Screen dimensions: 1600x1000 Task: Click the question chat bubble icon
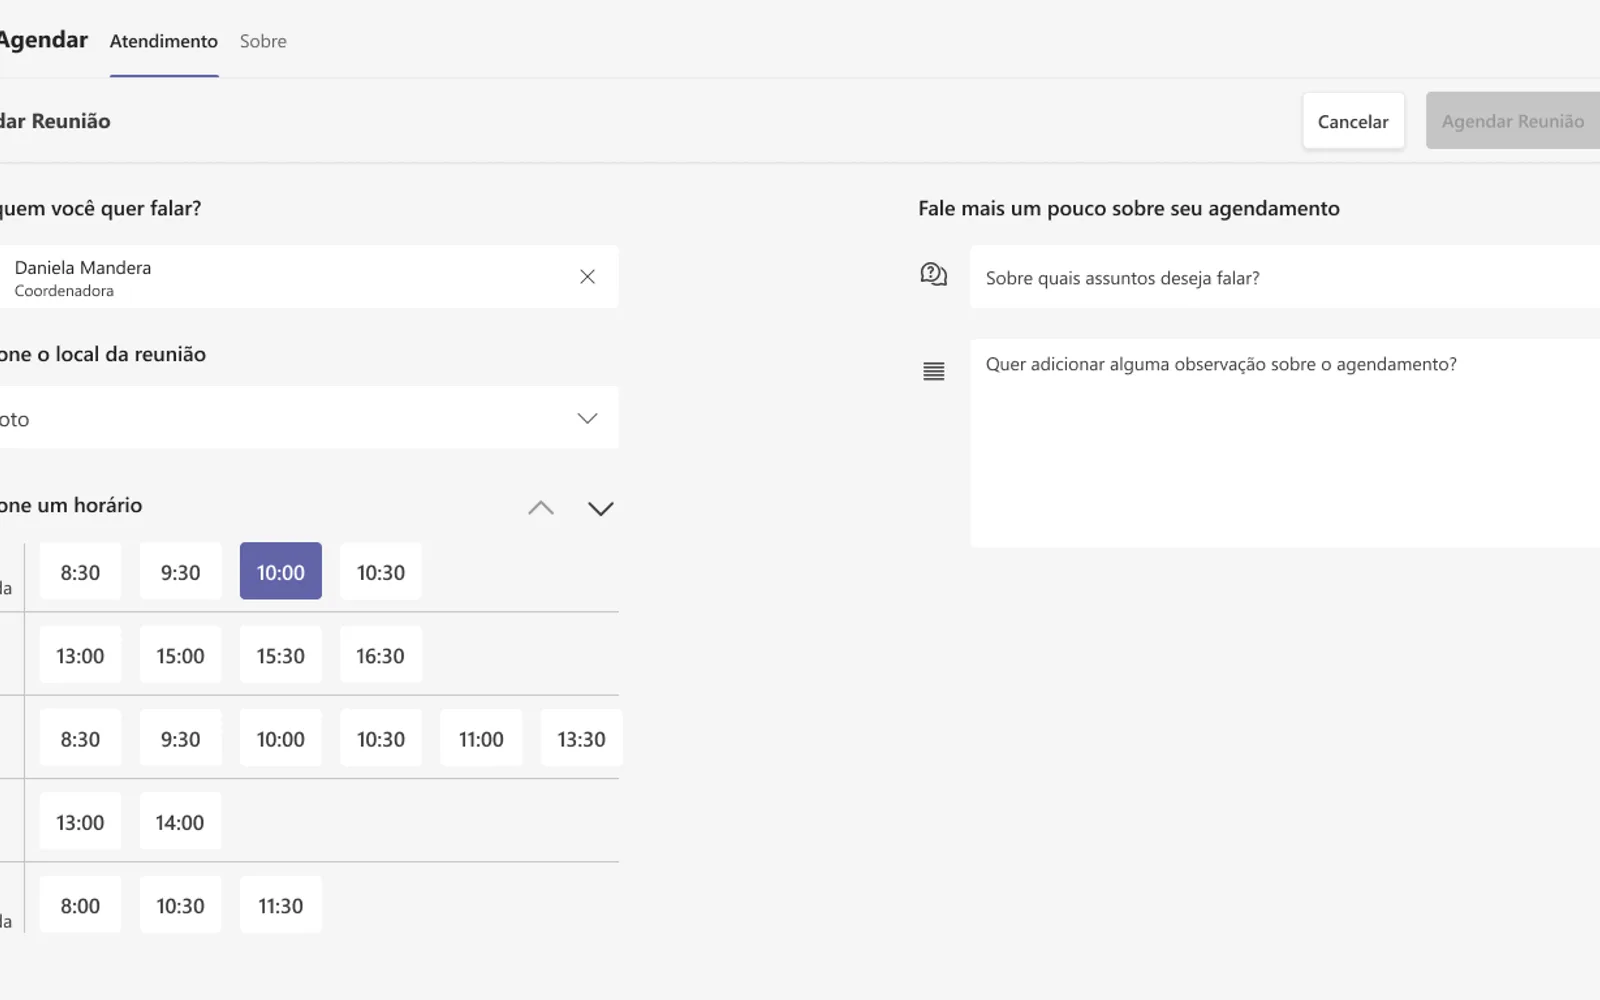coord(933,274)
